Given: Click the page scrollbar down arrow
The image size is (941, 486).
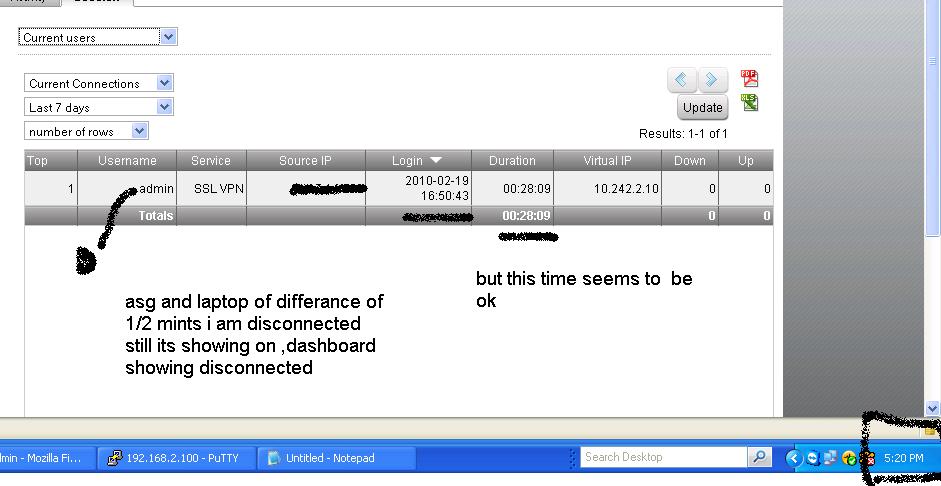Looking at the screenshot, I should [x=932, y=408].
